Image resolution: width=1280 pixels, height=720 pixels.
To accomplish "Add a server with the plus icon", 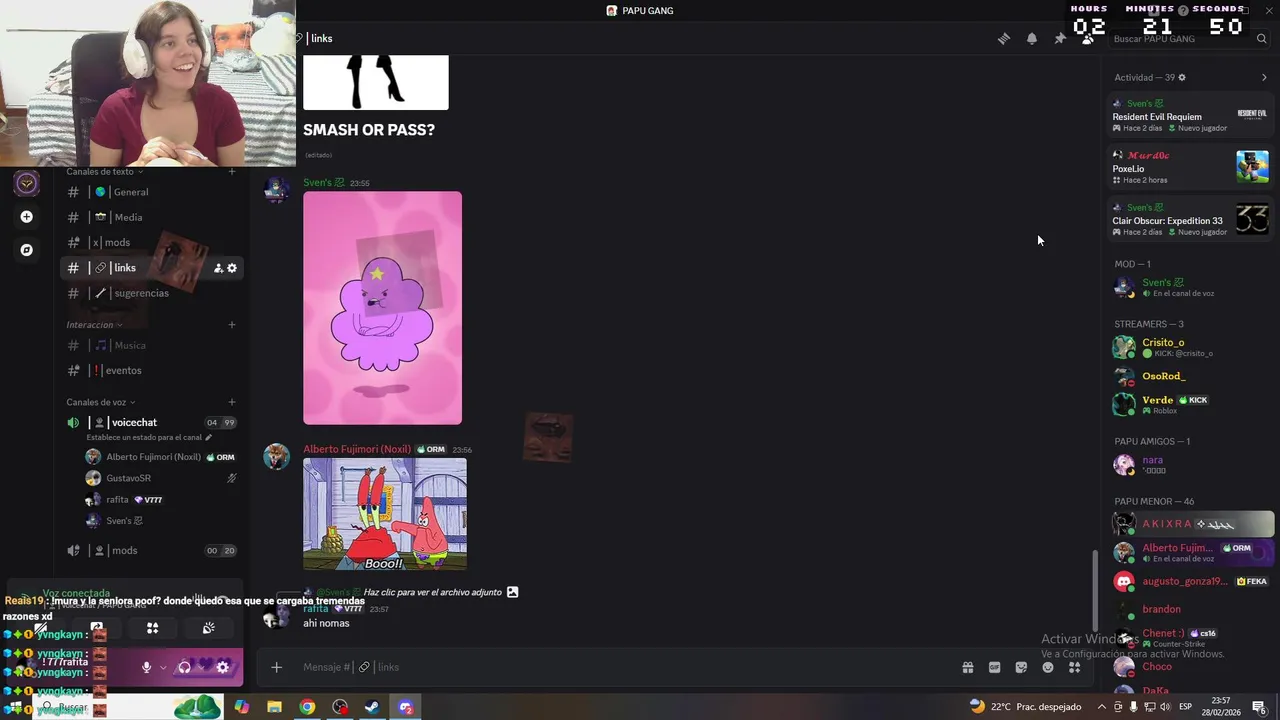I will tap(27, 217).
